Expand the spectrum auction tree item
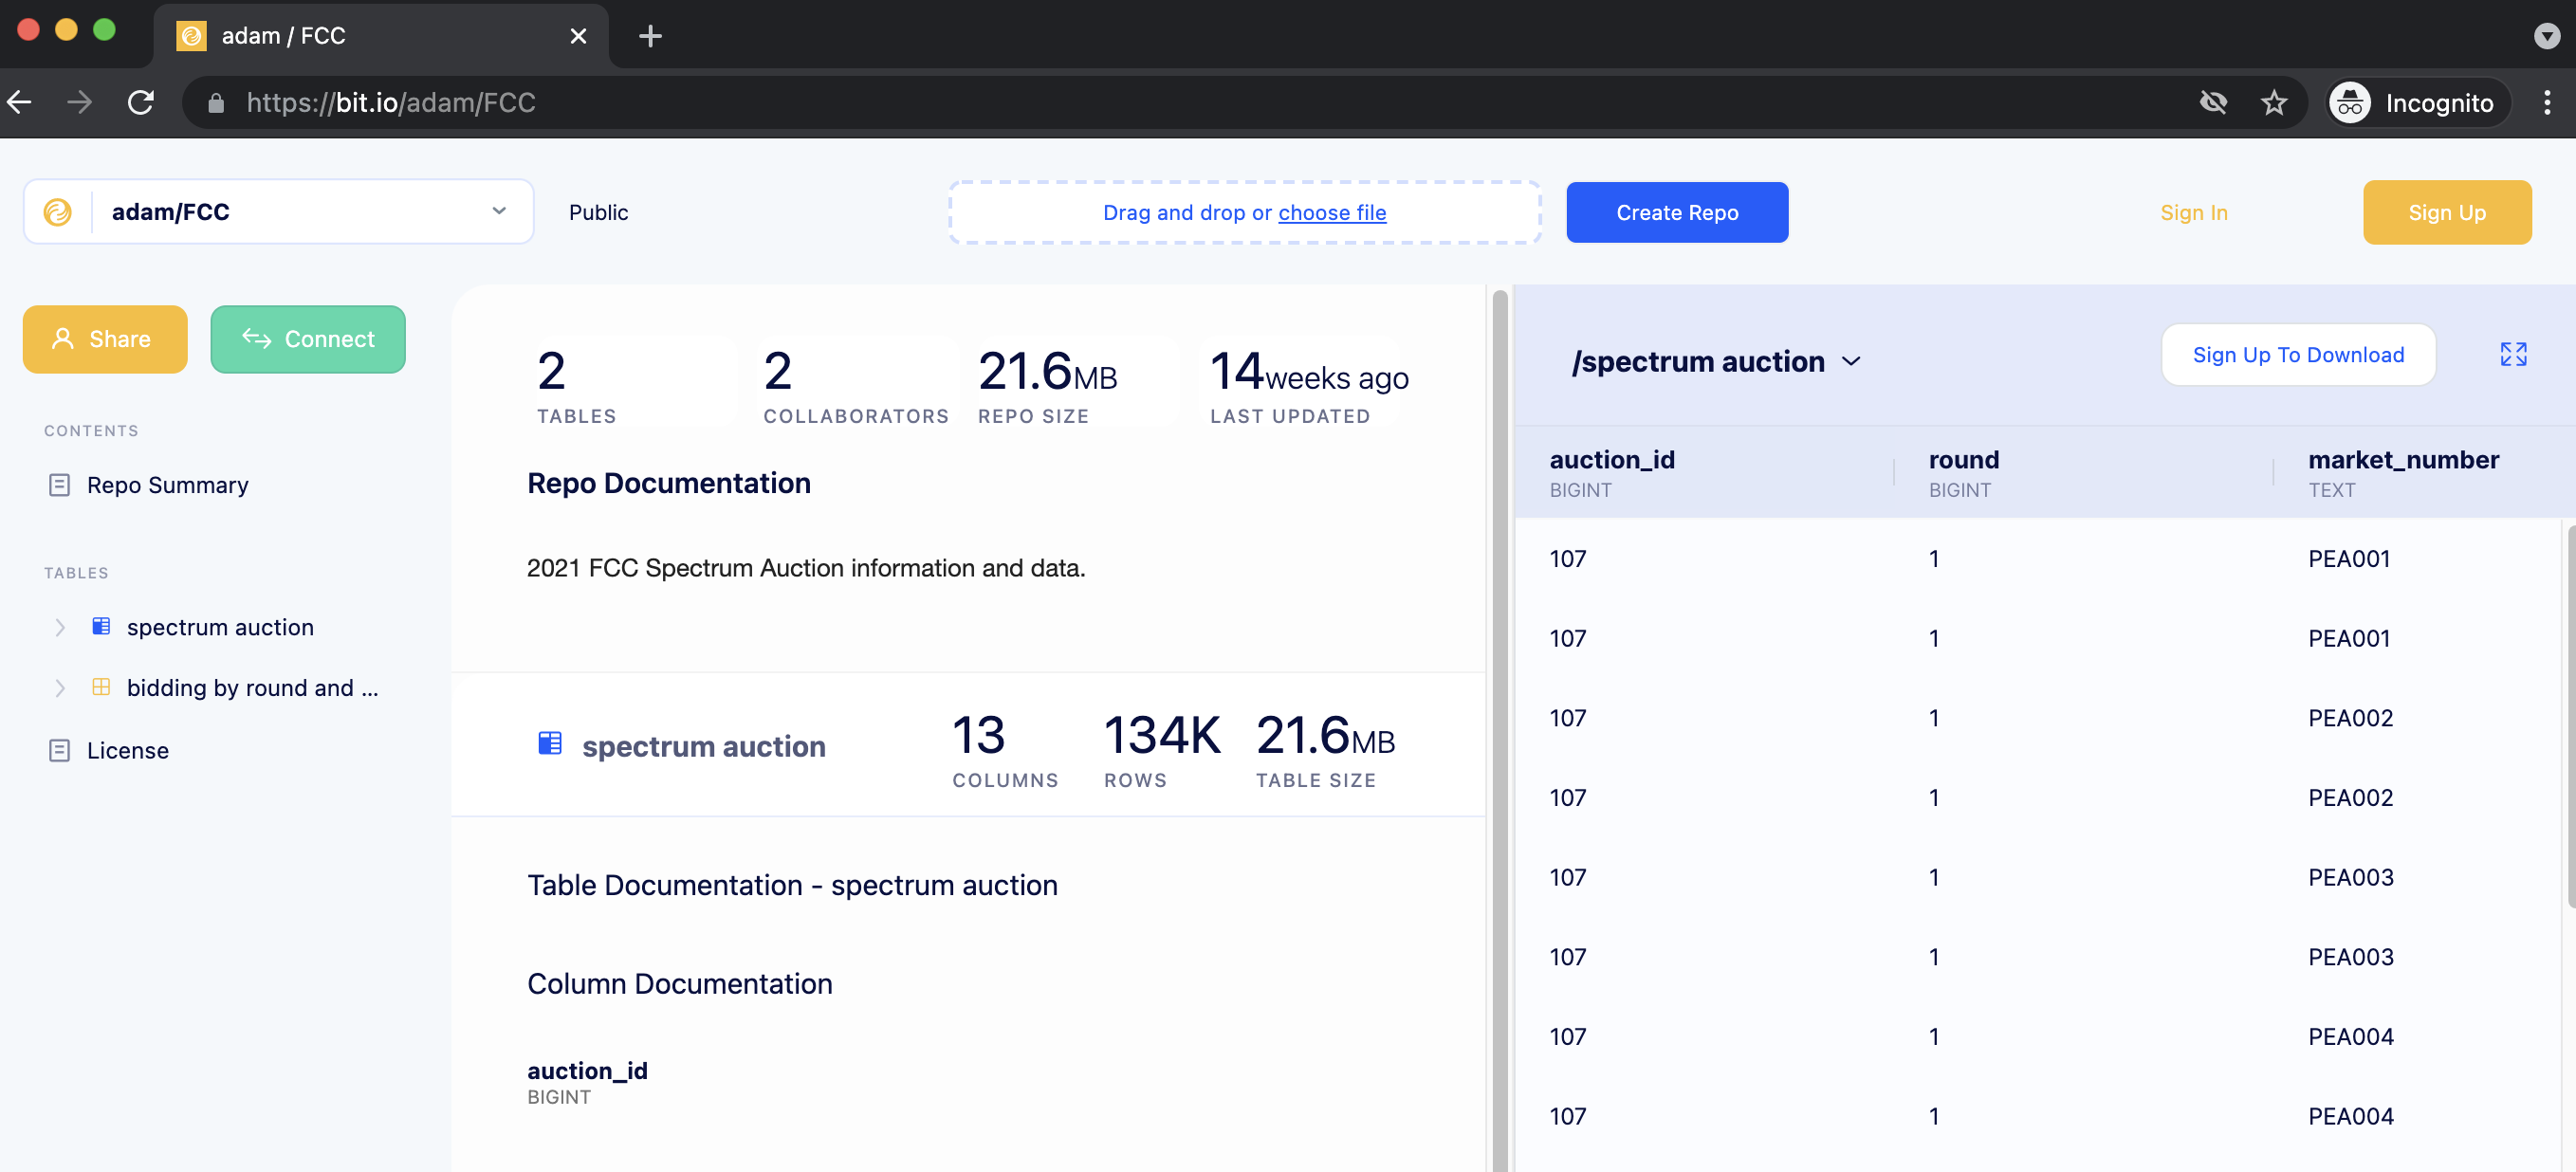The height and width of the screenshot is (1172, 2576). click(x=60, y=627)
